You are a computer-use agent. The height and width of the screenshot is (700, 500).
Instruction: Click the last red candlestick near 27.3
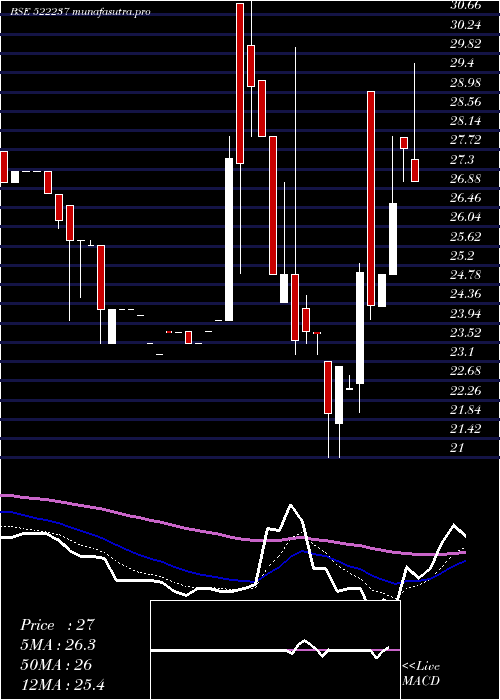click(x=415, y=171)
